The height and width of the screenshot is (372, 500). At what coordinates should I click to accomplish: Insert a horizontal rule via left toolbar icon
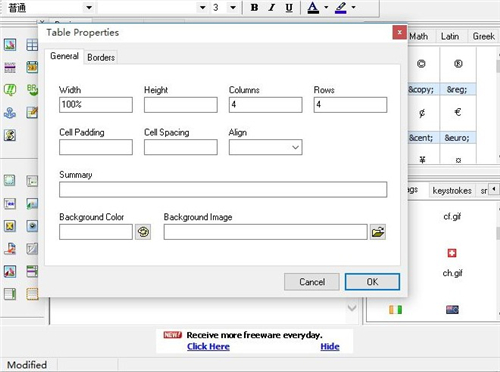(x=10, y=67)
